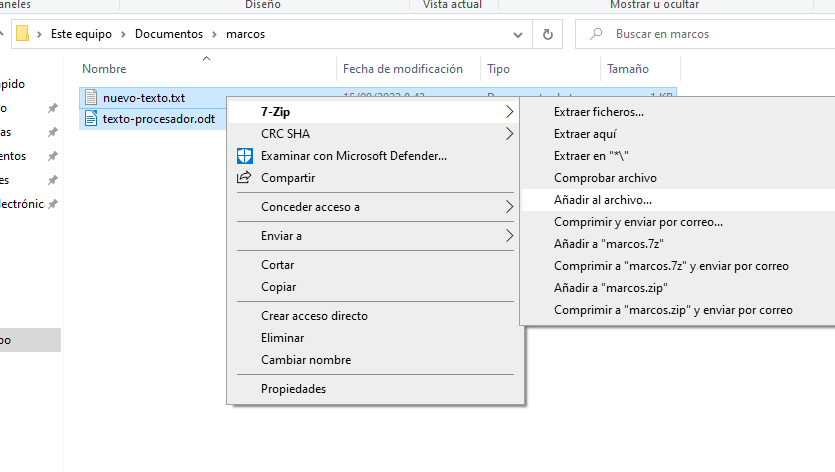
Task: Select Comprimir a "marcos.7z" y enviar por correo
Action: coord(678,266)
